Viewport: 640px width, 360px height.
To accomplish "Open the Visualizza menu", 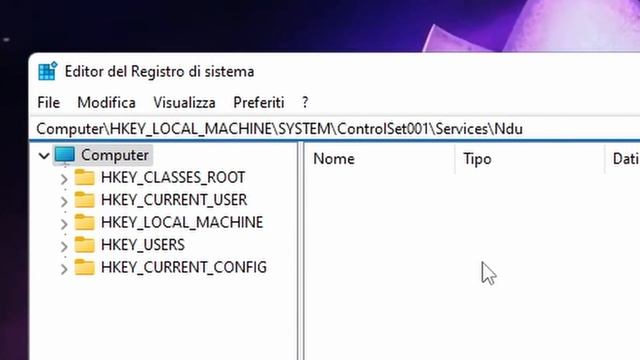I will [x=184, y=102].
